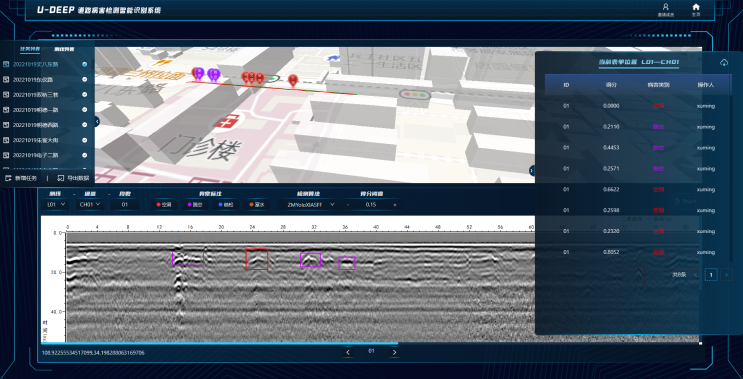Switch to the second list tab in left panel
Image resolution: width=743 pixels, height=379 pixels.
click(x=64, y=49)
